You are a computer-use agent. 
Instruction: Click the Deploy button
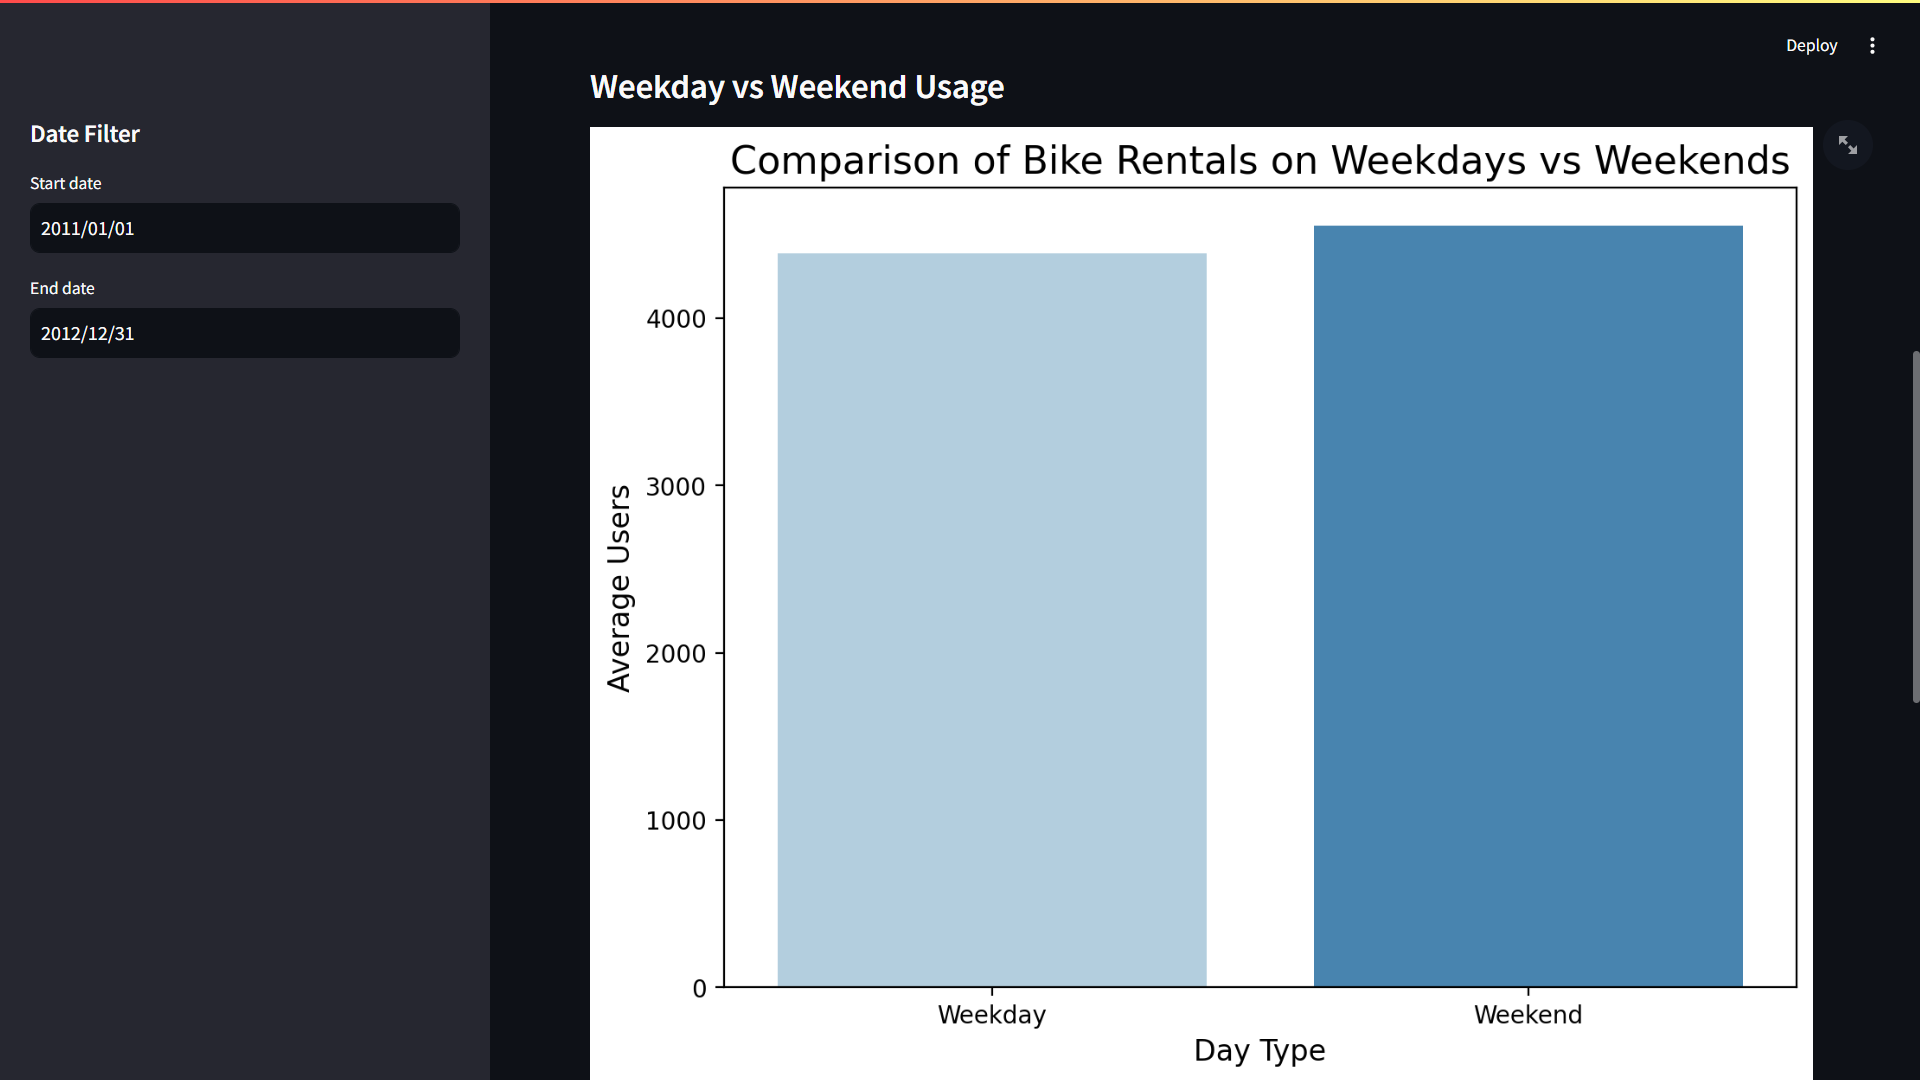(1811, 46)
